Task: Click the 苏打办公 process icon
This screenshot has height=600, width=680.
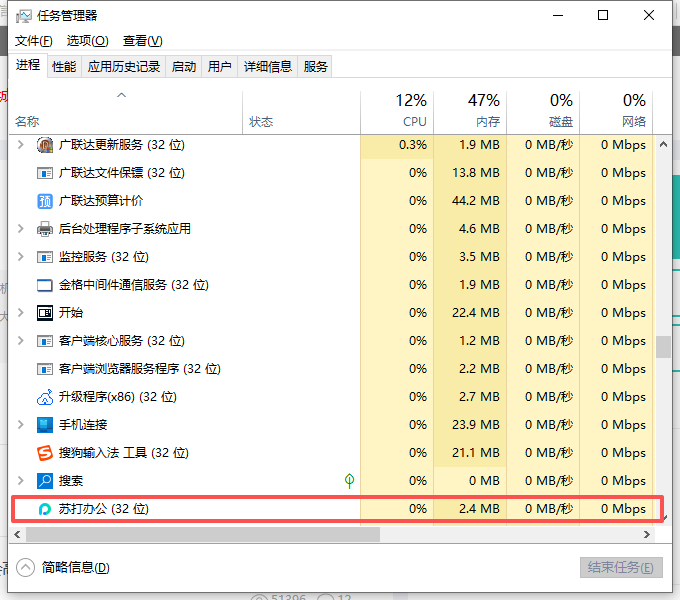Action: click(x=45, y=509)
